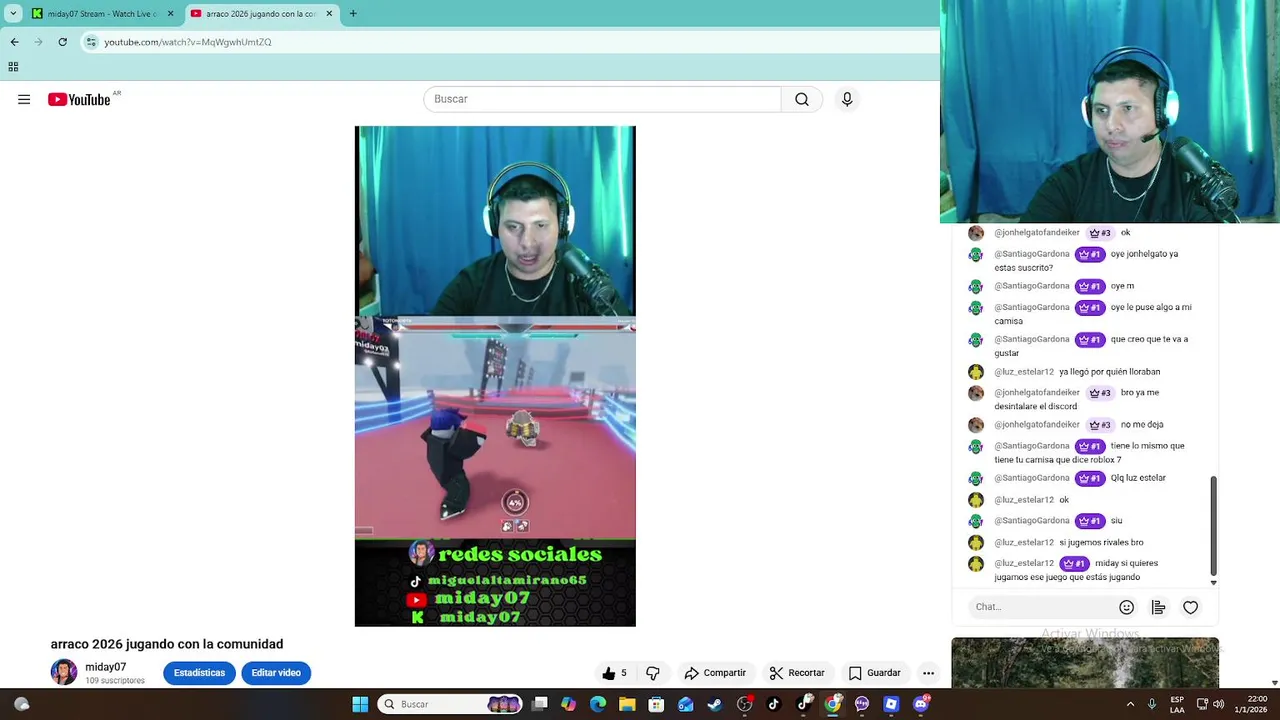The width and height of the screenshot is (1280, 720).
Task: Show hidden system tray icons chevron
Action: pyautogui.click(x=1130, y=704)
